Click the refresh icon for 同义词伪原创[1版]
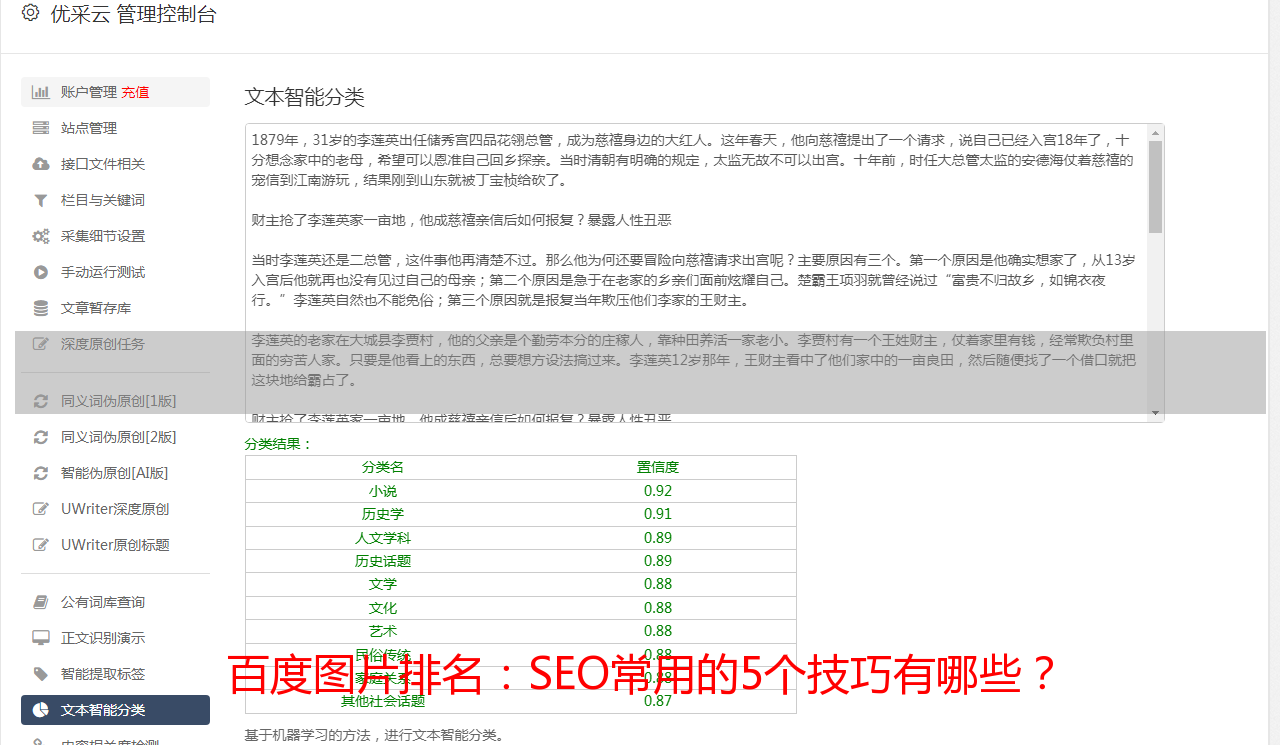Screen dimensions: 1280x745 click(41, 401)
